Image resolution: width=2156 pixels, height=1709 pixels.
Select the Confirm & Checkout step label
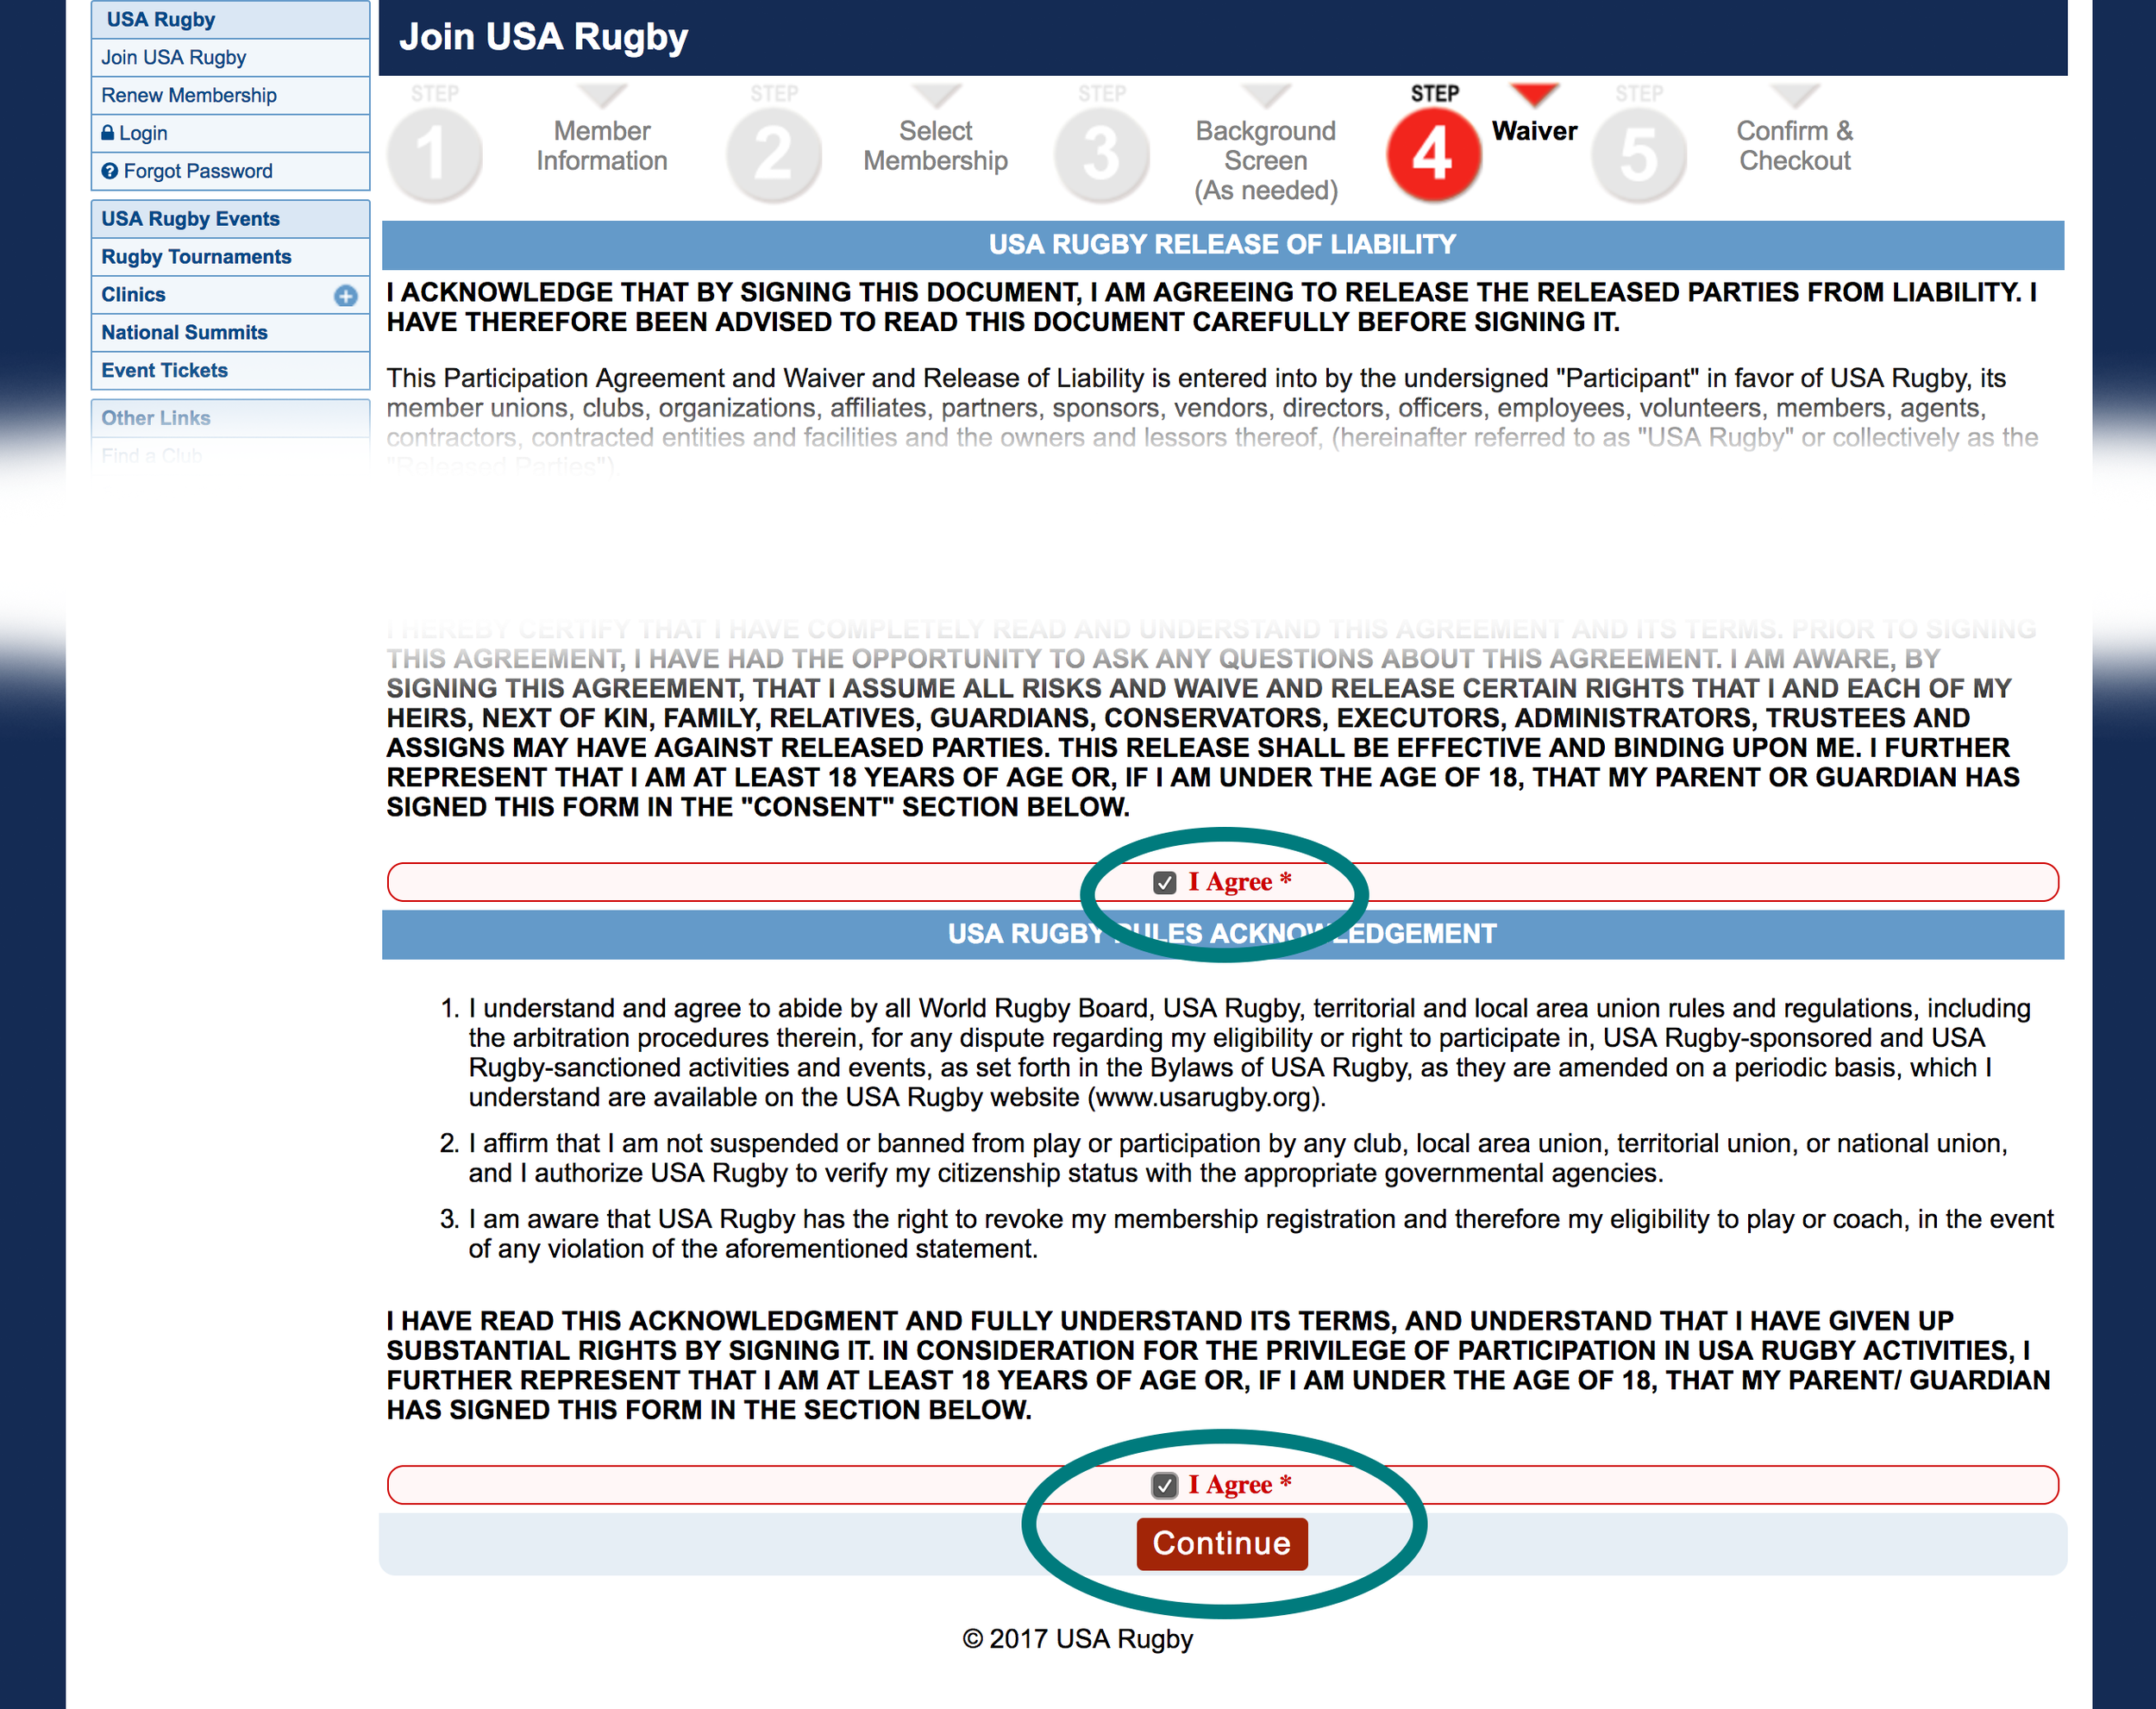(1795, 146)
